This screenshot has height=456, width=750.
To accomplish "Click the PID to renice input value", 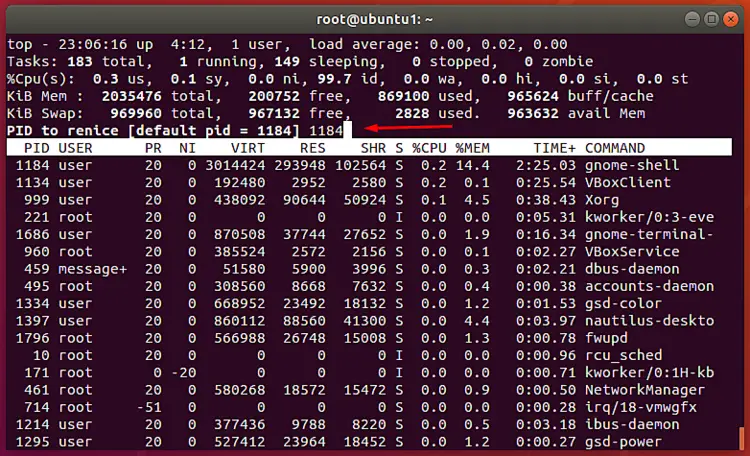I will tap(326, 131).
